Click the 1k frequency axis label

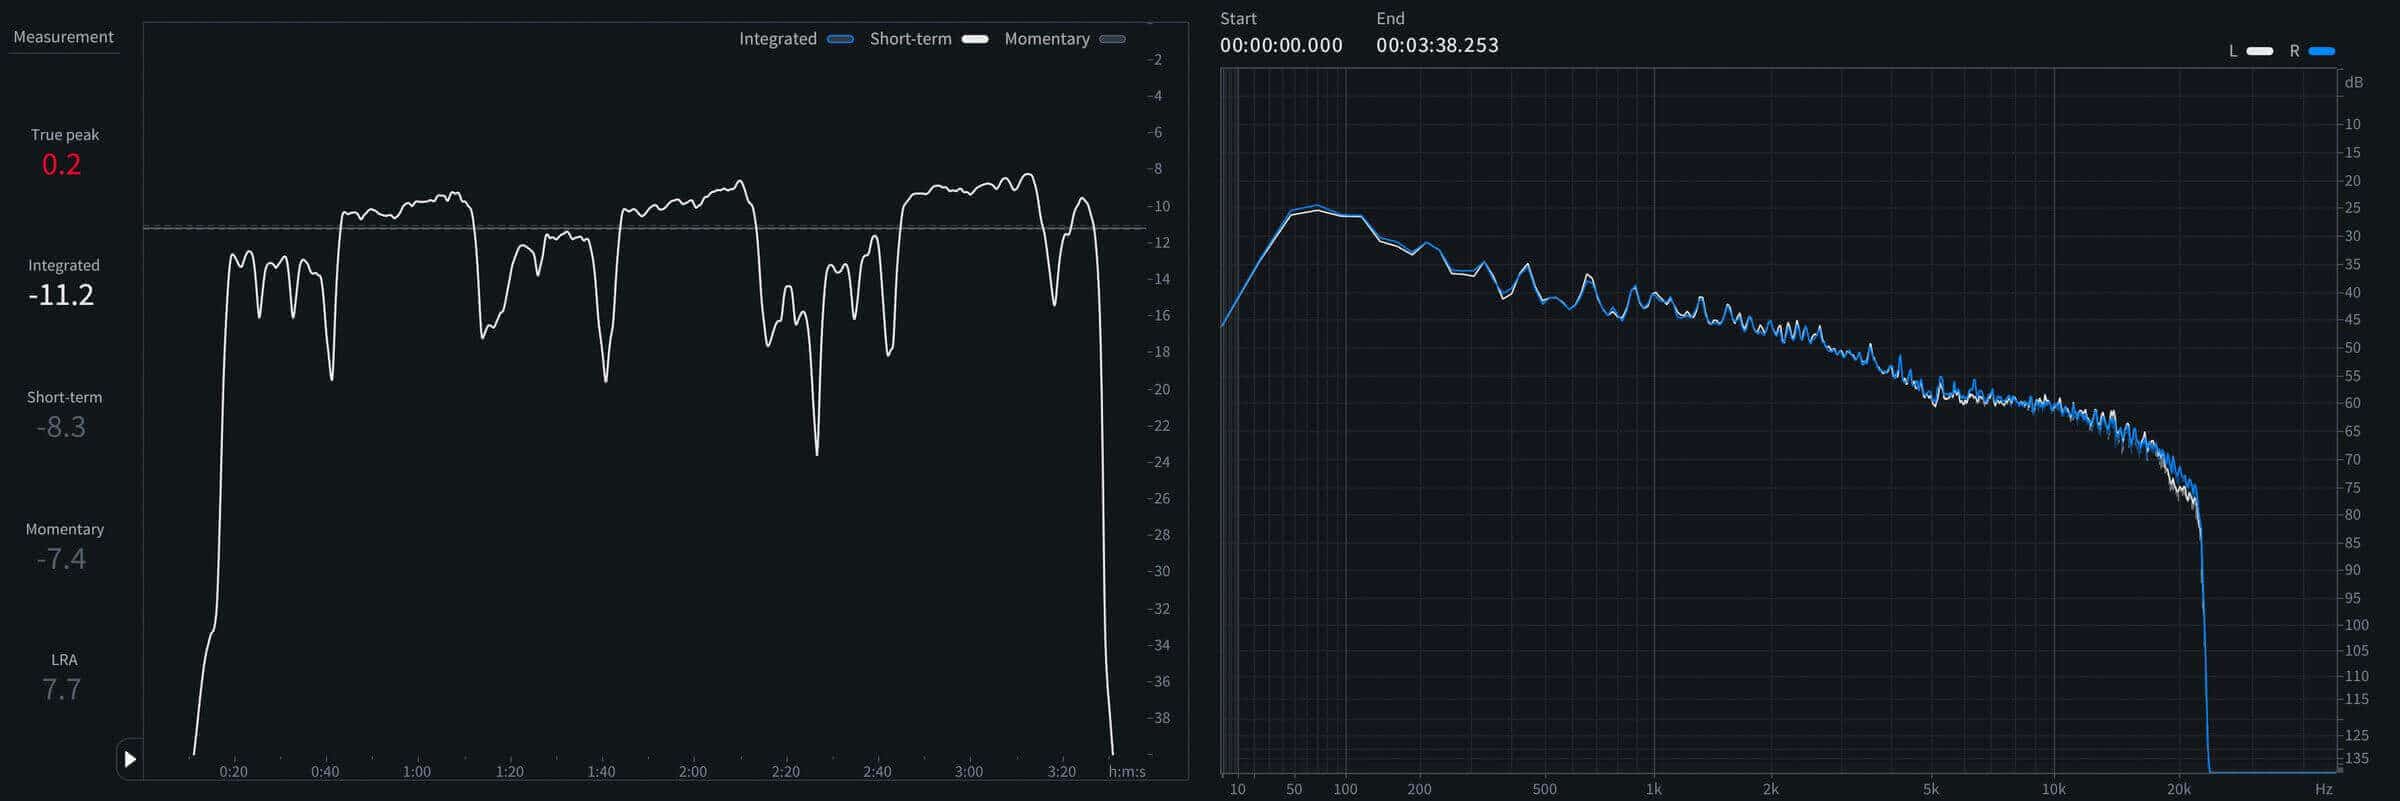pyautogui.click(x=1654, y=789)
